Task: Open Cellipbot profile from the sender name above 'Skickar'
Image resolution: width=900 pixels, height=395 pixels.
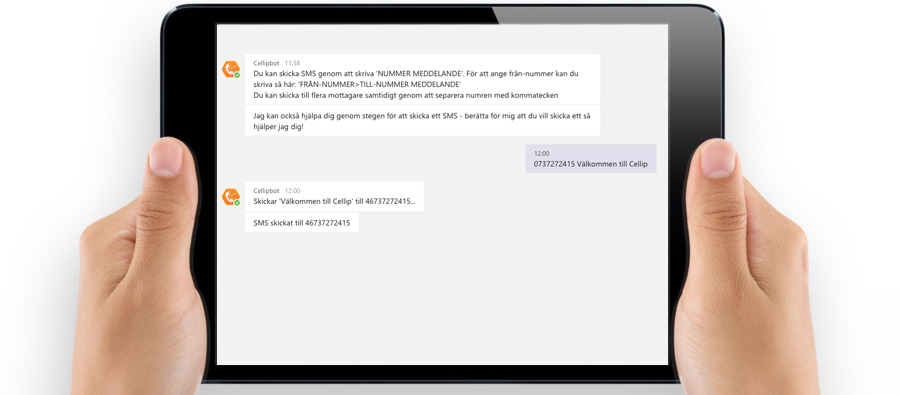Action: [x=266, y=191]
